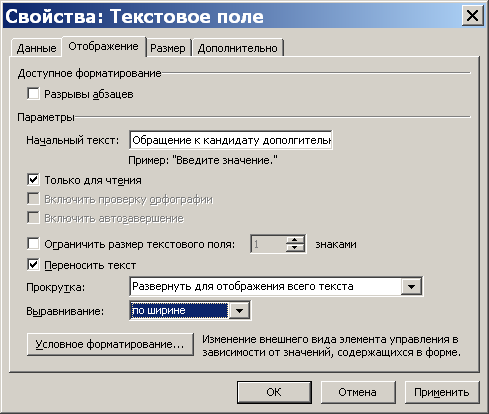This screenshot has width=489, height=414.
Task: Open the Выравнивание dropdown arrow
Action: click(x=239, y=311)
